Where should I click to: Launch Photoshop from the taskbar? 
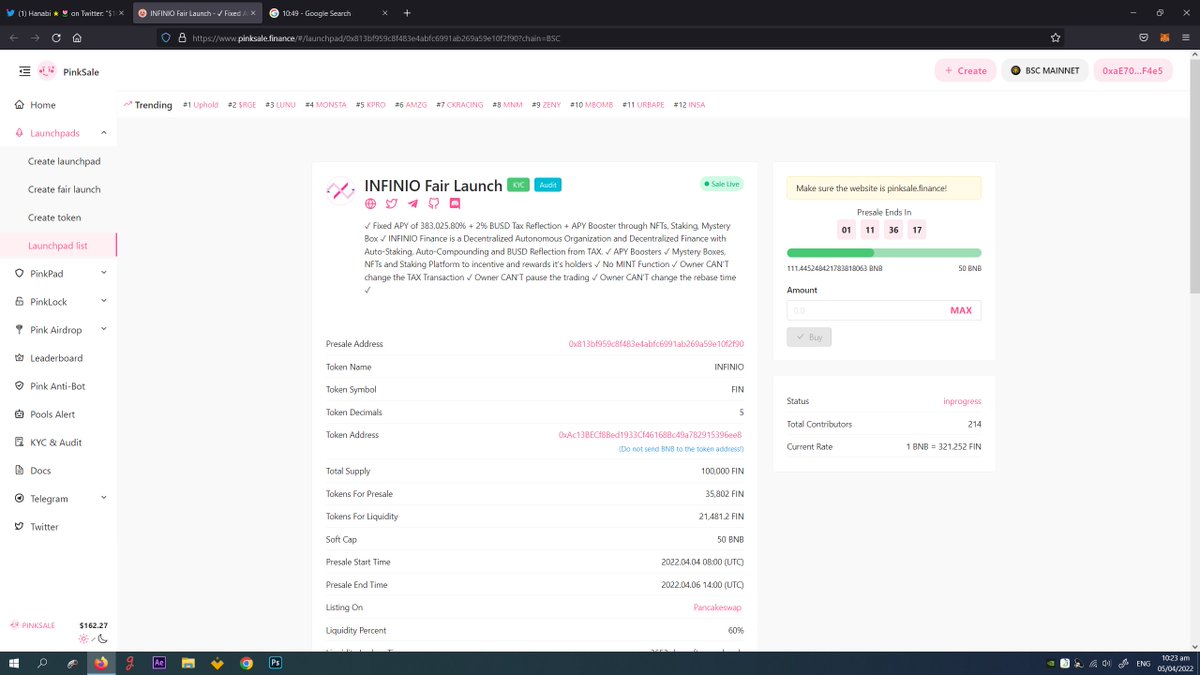(274, 662)
